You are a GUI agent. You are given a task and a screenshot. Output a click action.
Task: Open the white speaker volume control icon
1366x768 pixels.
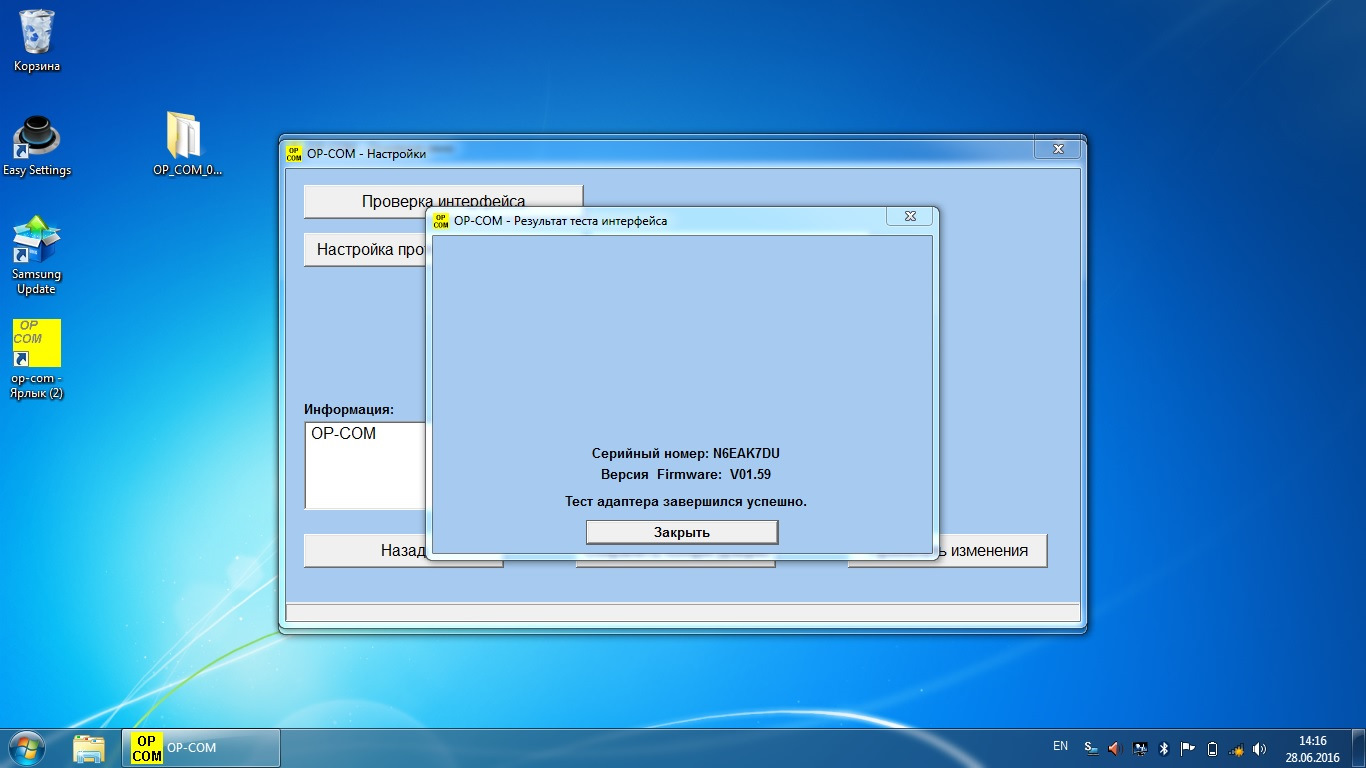tap(1260, 748)
